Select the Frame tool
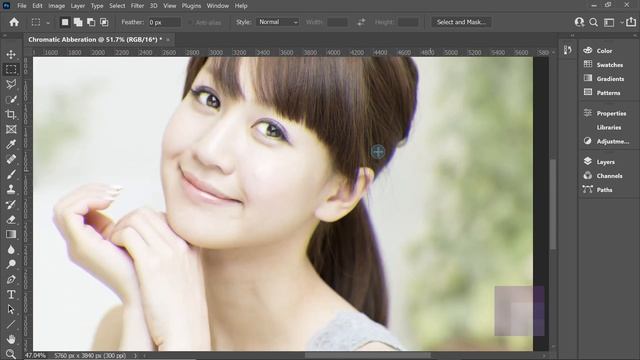 coord(11,130)
